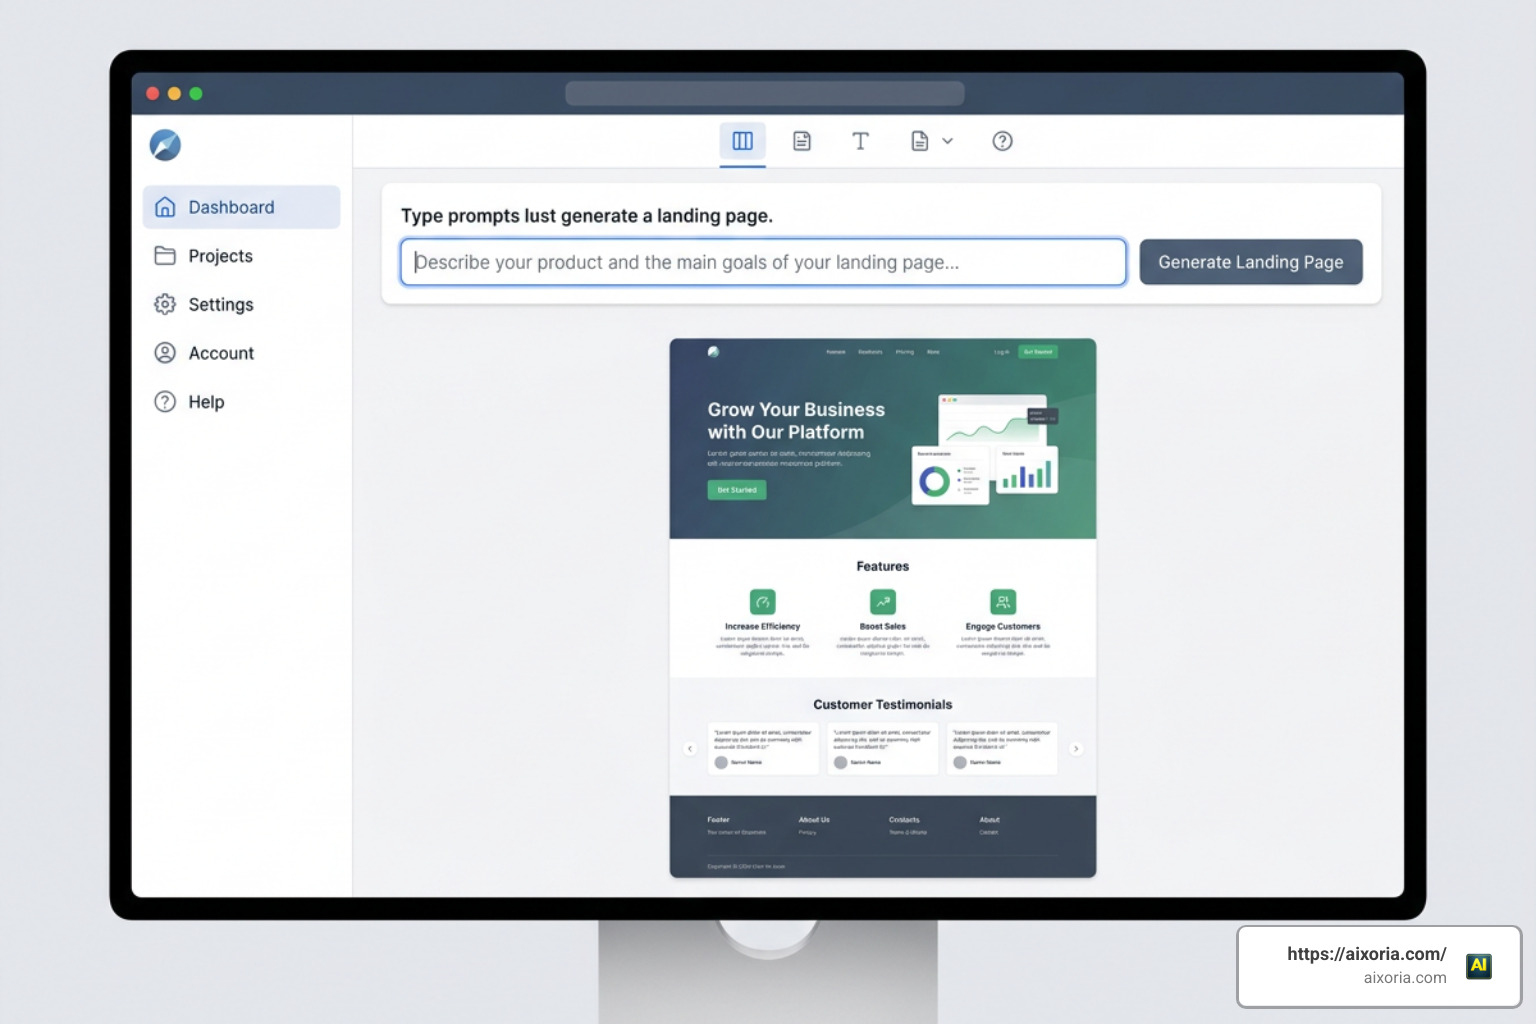
Task: Click the preview logo in navbar
Action: pos(713,352)
